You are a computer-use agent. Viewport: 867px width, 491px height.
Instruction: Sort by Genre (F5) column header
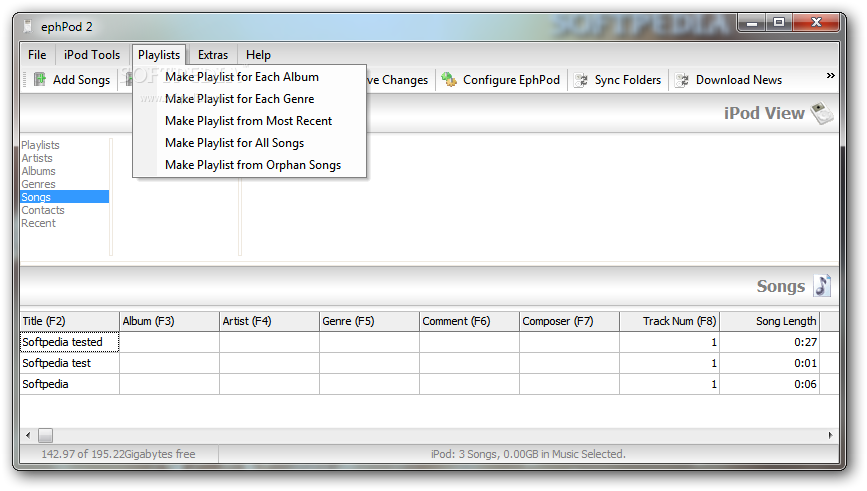pos(369,321)
